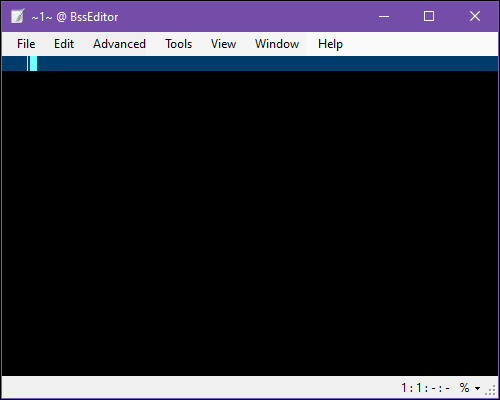The image size is (500, 400).
Task: Click the BssEditor notepad icon in title bar
Action: click(x=17, y=16)
